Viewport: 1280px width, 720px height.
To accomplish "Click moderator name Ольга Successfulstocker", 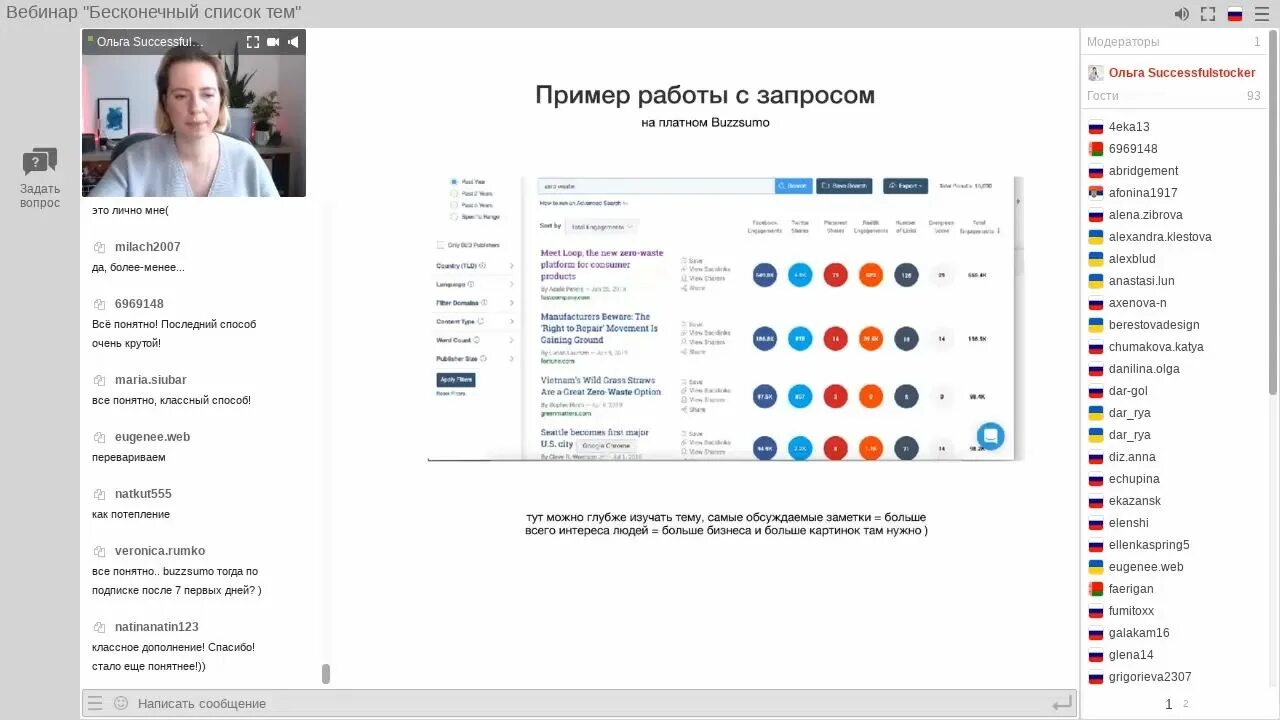I will (x=1184, y=72).
